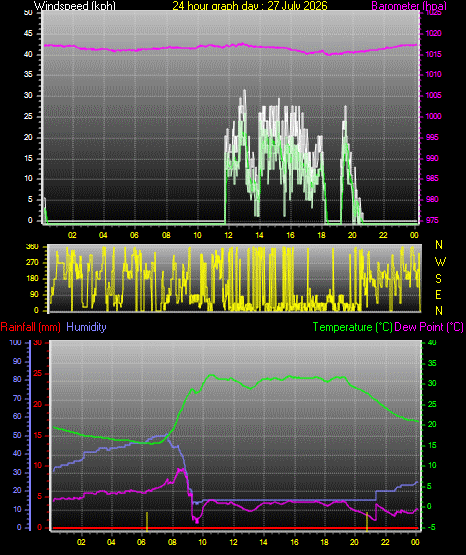Click the 'W' compass direction label
The width and height of the screenshot is (466, 555).
440,262
